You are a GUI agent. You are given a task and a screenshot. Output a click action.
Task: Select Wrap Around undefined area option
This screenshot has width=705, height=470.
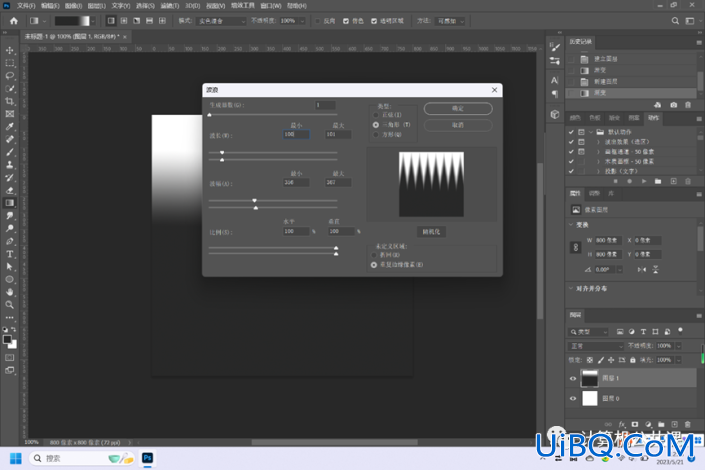coord(374,255)
